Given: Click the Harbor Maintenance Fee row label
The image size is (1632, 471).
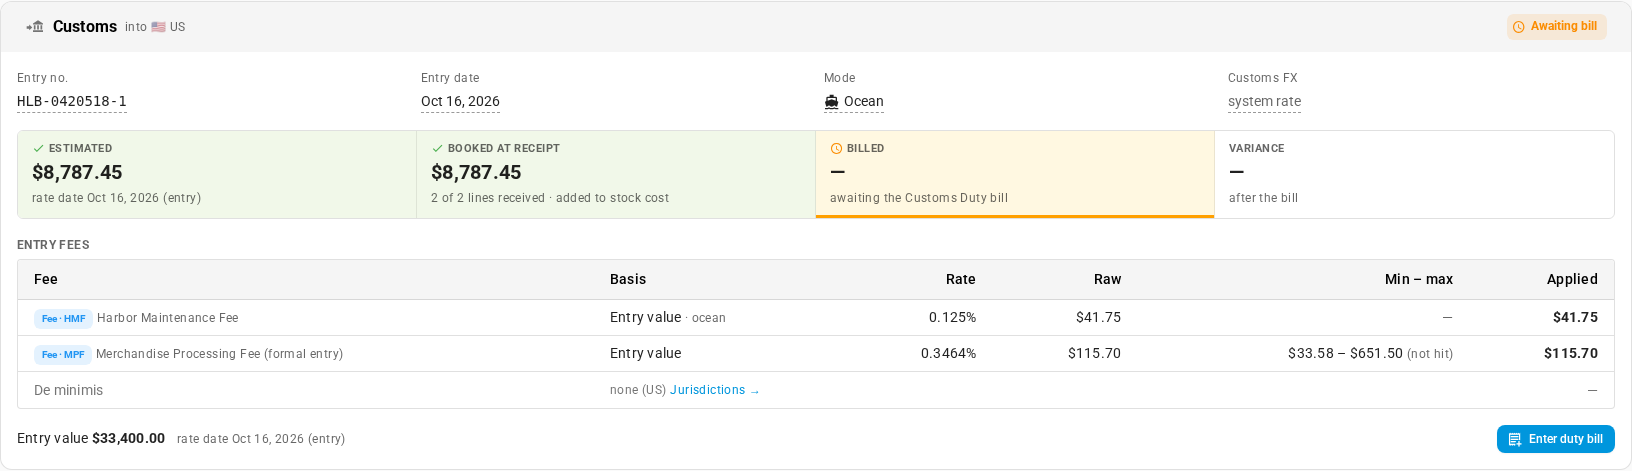Looking at the screenshot, I should tap(168, 318).
